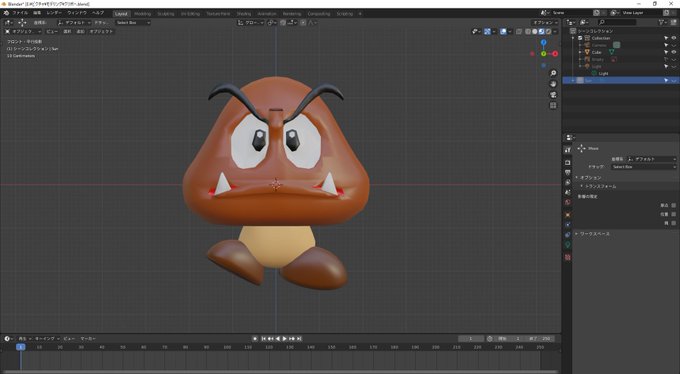Open the Tool properties tab
The height and width of the screenshot is (374, 680).
coord(568,150)
